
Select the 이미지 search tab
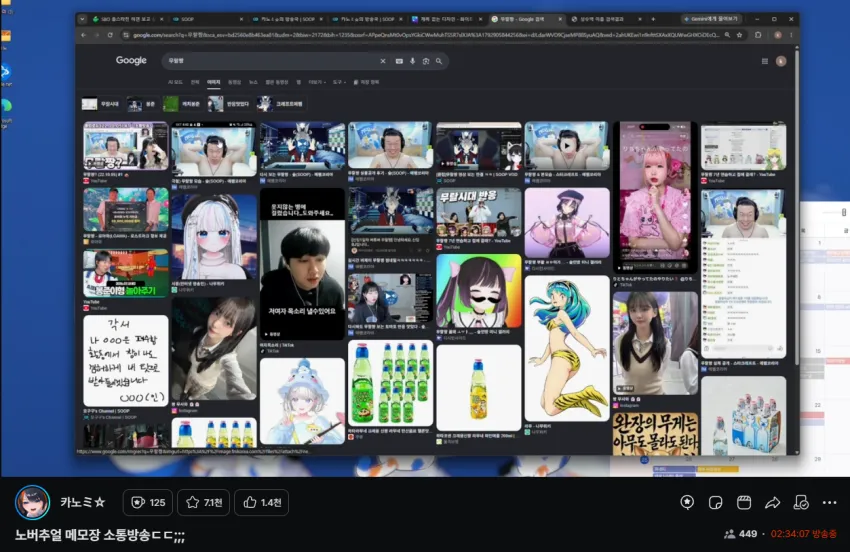coord(214,82)
